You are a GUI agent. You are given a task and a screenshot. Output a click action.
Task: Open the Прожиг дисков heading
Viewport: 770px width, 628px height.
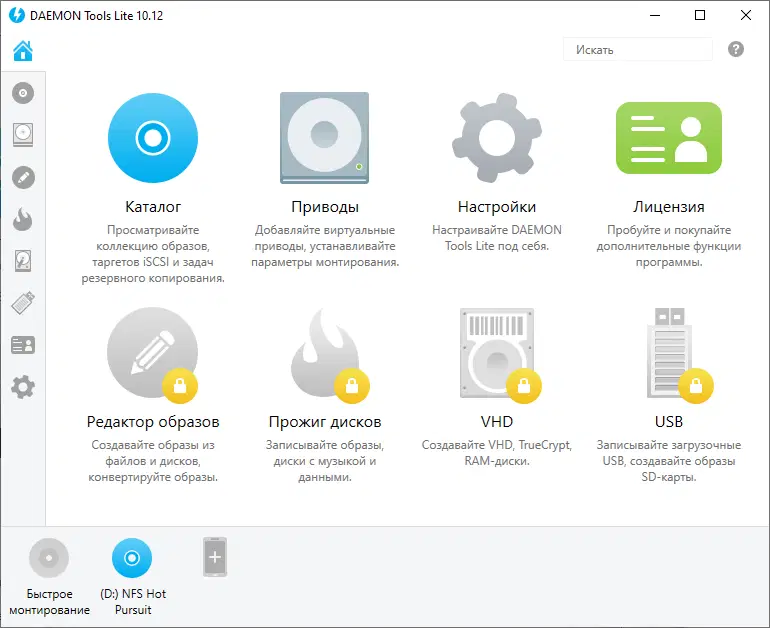(x=325, y=422)
